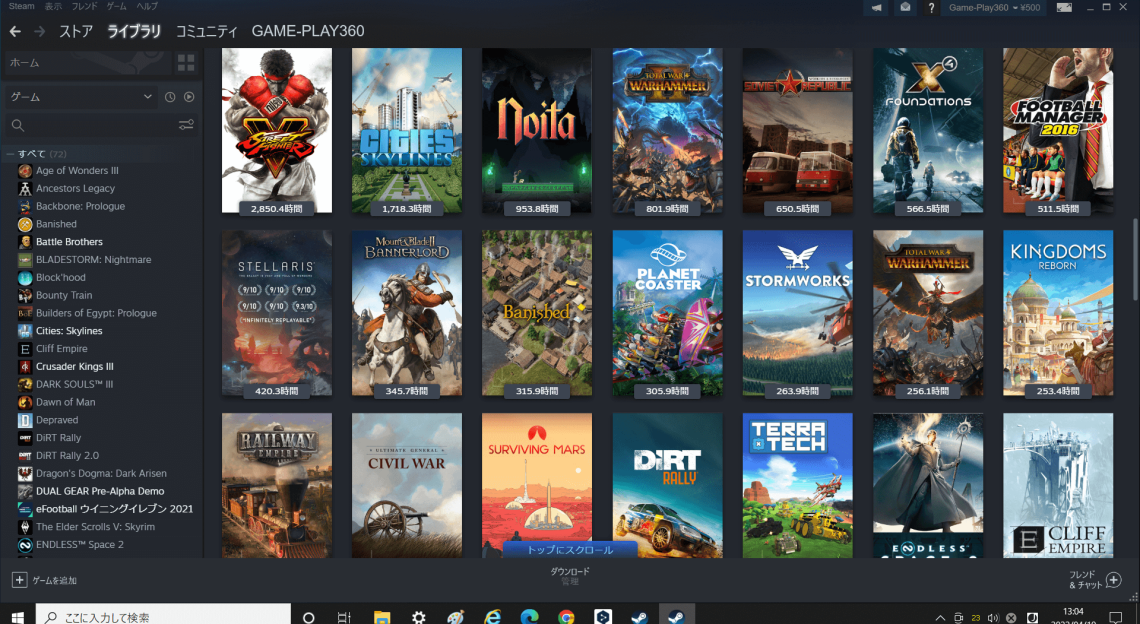Open Big Picture mode from the title bar

(x=1064, y=8)
